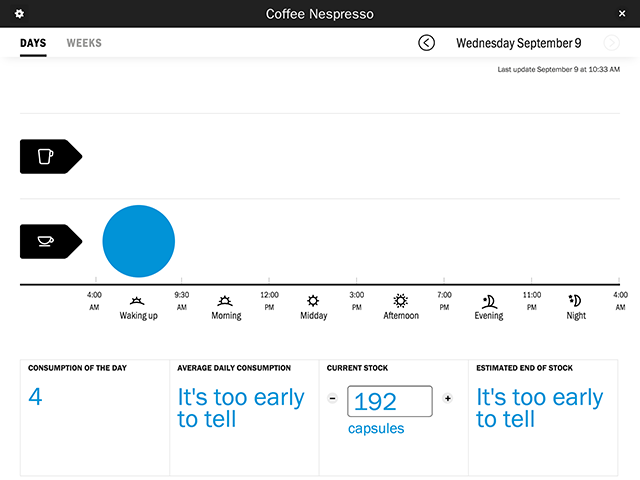Decrease current stock with minus button
Image resolution: width=640 pixels, height=480 pixels.
tap(333, 398)
